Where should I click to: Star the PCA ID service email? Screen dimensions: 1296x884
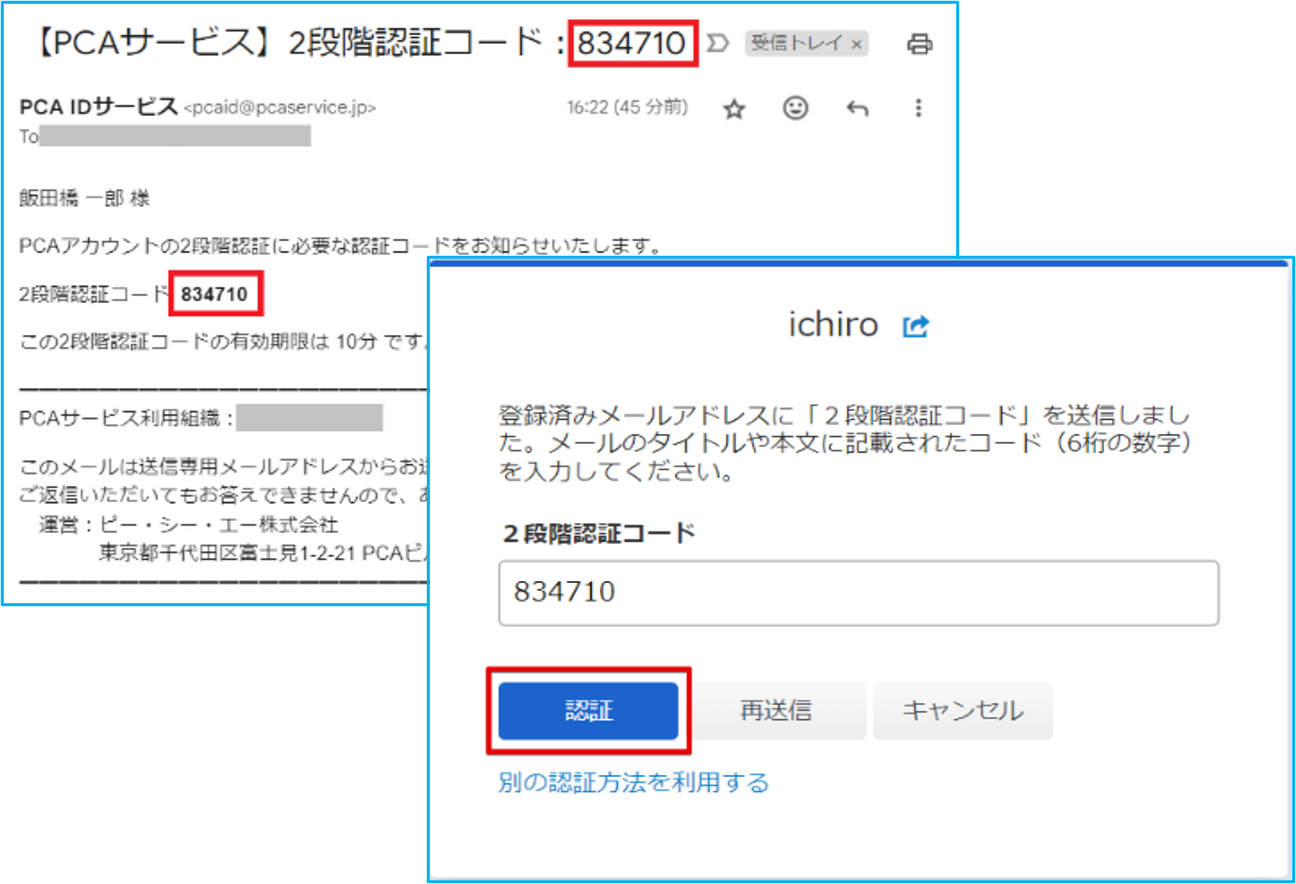point(735,109)
